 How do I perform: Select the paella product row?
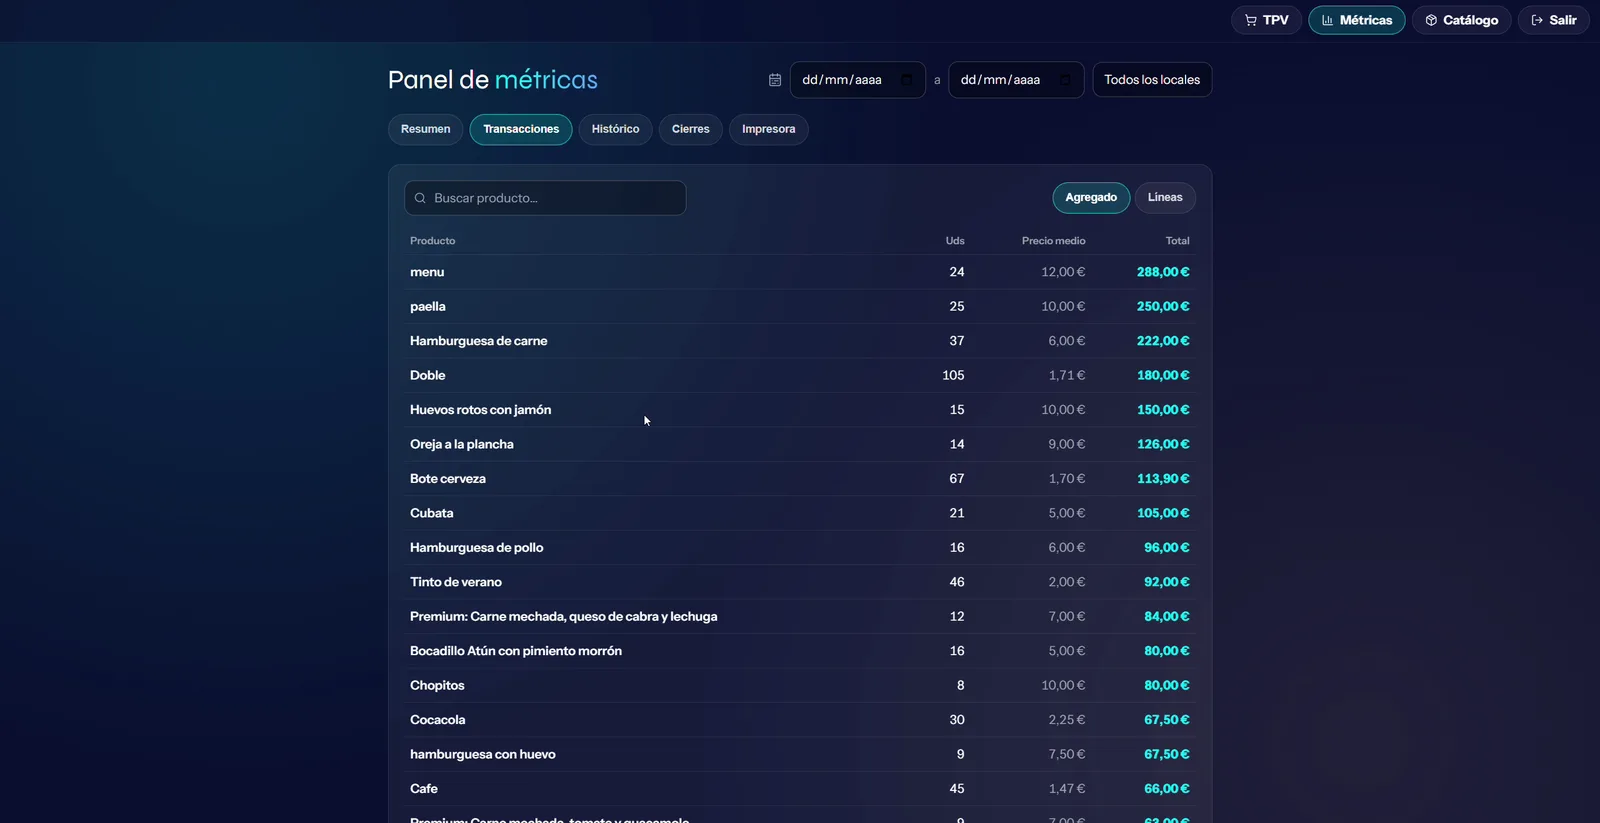click(x=800, y=306)
